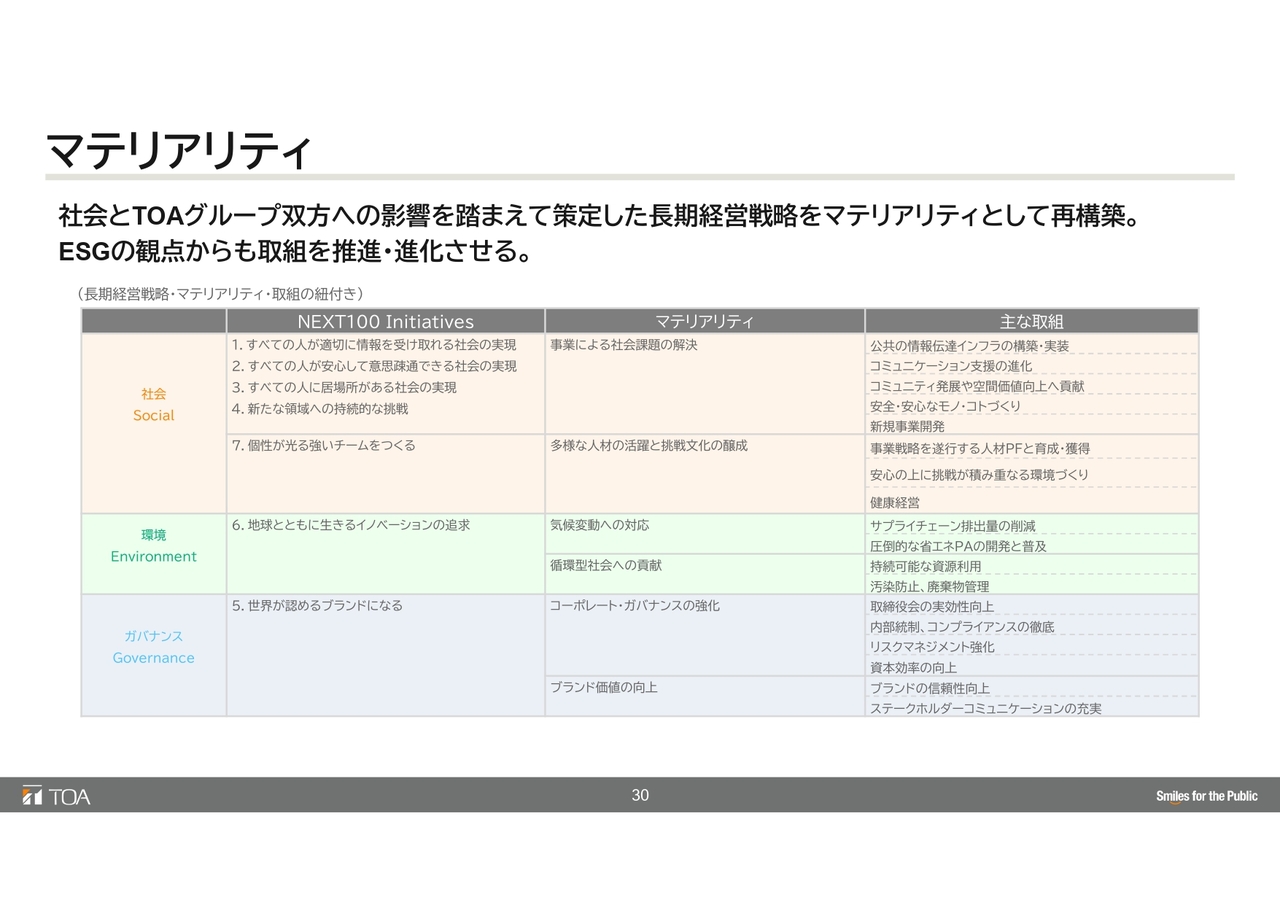Select the 主な取組 column header
This screenshot has width=1280, height=905.
coord(1031,321)
